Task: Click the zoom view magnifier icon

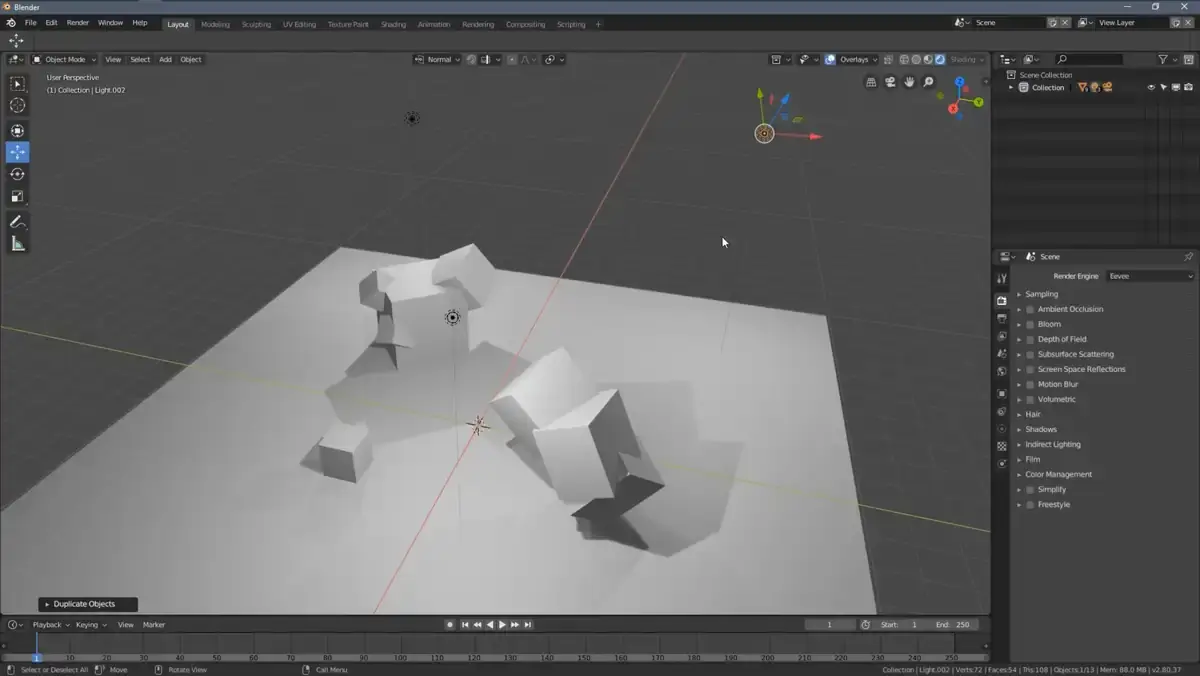Action: coord(928,82)
